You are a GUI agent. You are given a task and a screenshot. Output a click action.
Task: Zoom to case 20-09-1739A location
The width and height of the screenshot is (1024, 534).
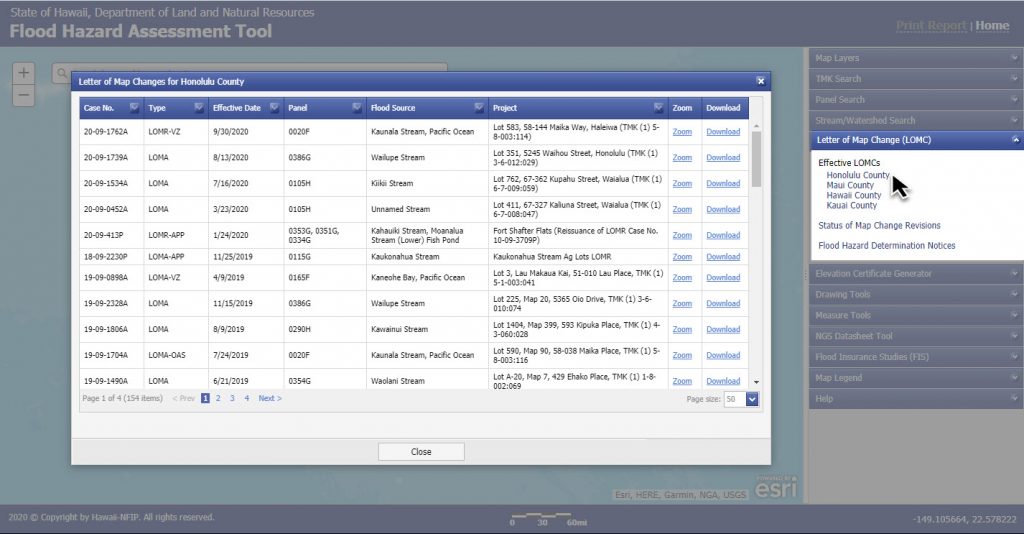coord(682,158)
